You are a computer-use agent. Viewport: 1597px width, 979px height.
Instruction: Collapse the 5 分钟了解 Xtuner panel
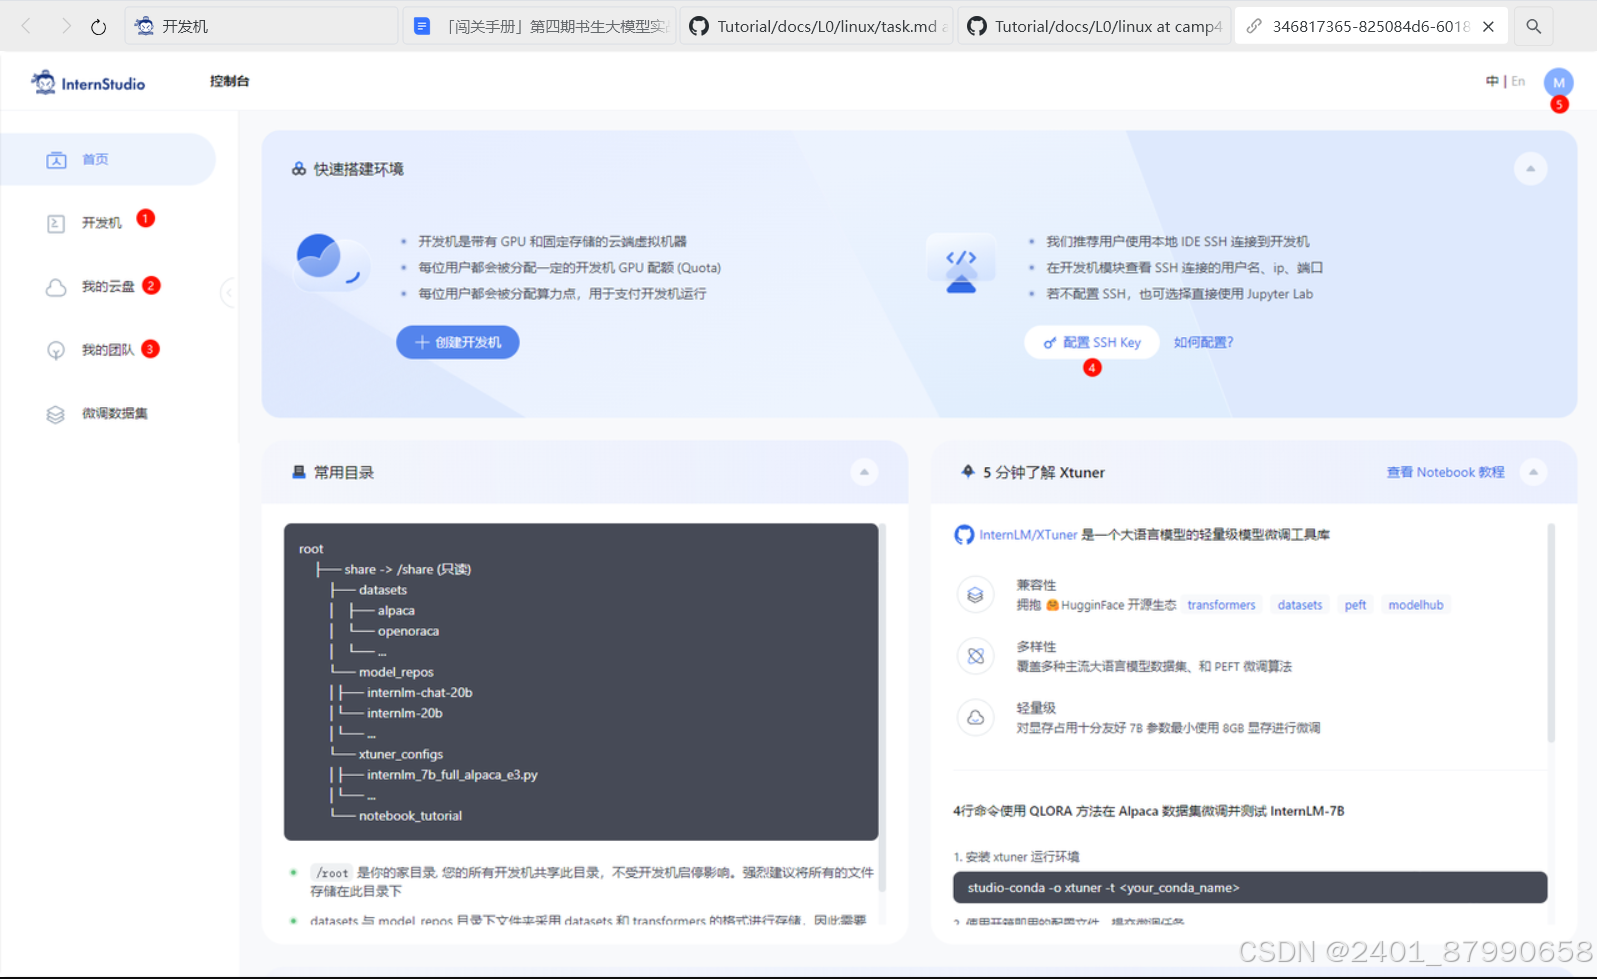point(1533,472)
